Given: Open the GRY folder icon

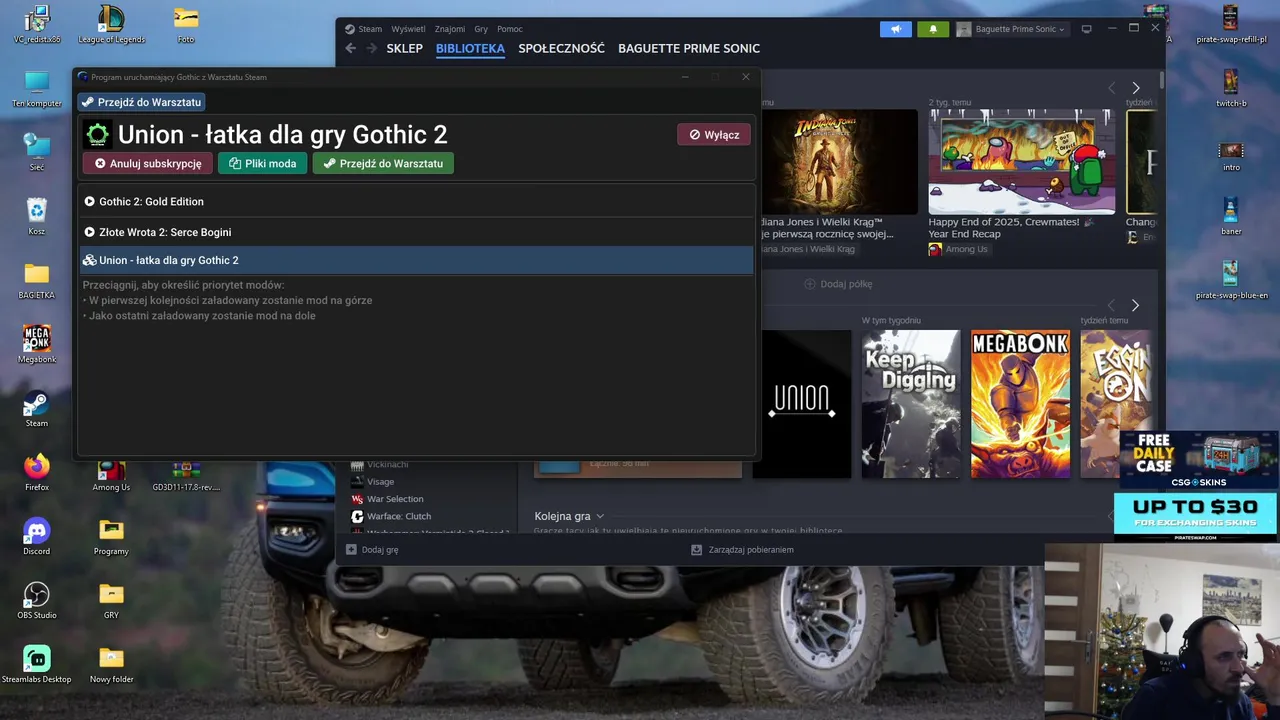Looking at the screenshot, I should point(111,600).
